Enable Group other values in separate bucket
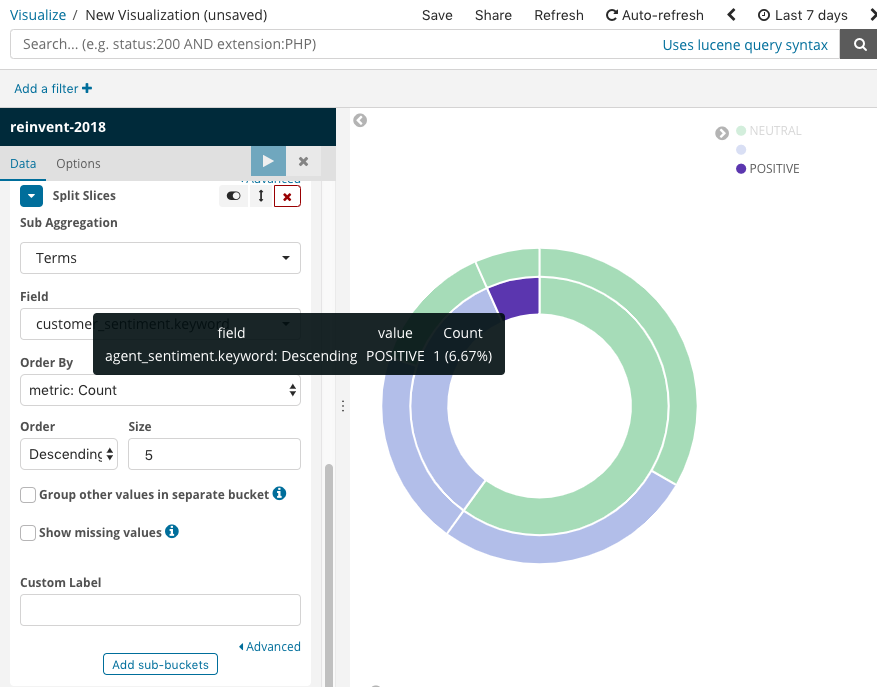Image resolution: width=877 pixels, height=687 pixels. click(28, 495)
